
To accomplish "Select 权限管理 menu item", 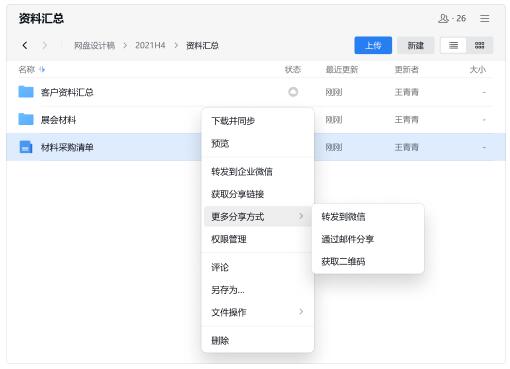I will (258, 239).
